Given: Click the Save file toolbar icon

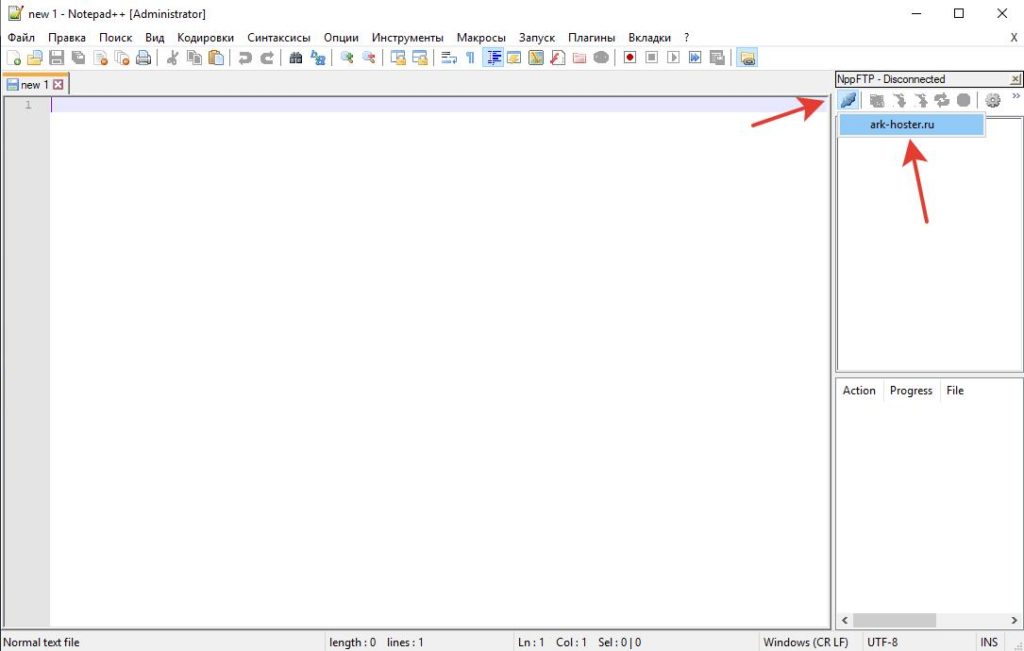Looking at the screenshot, I should point(57,58).
